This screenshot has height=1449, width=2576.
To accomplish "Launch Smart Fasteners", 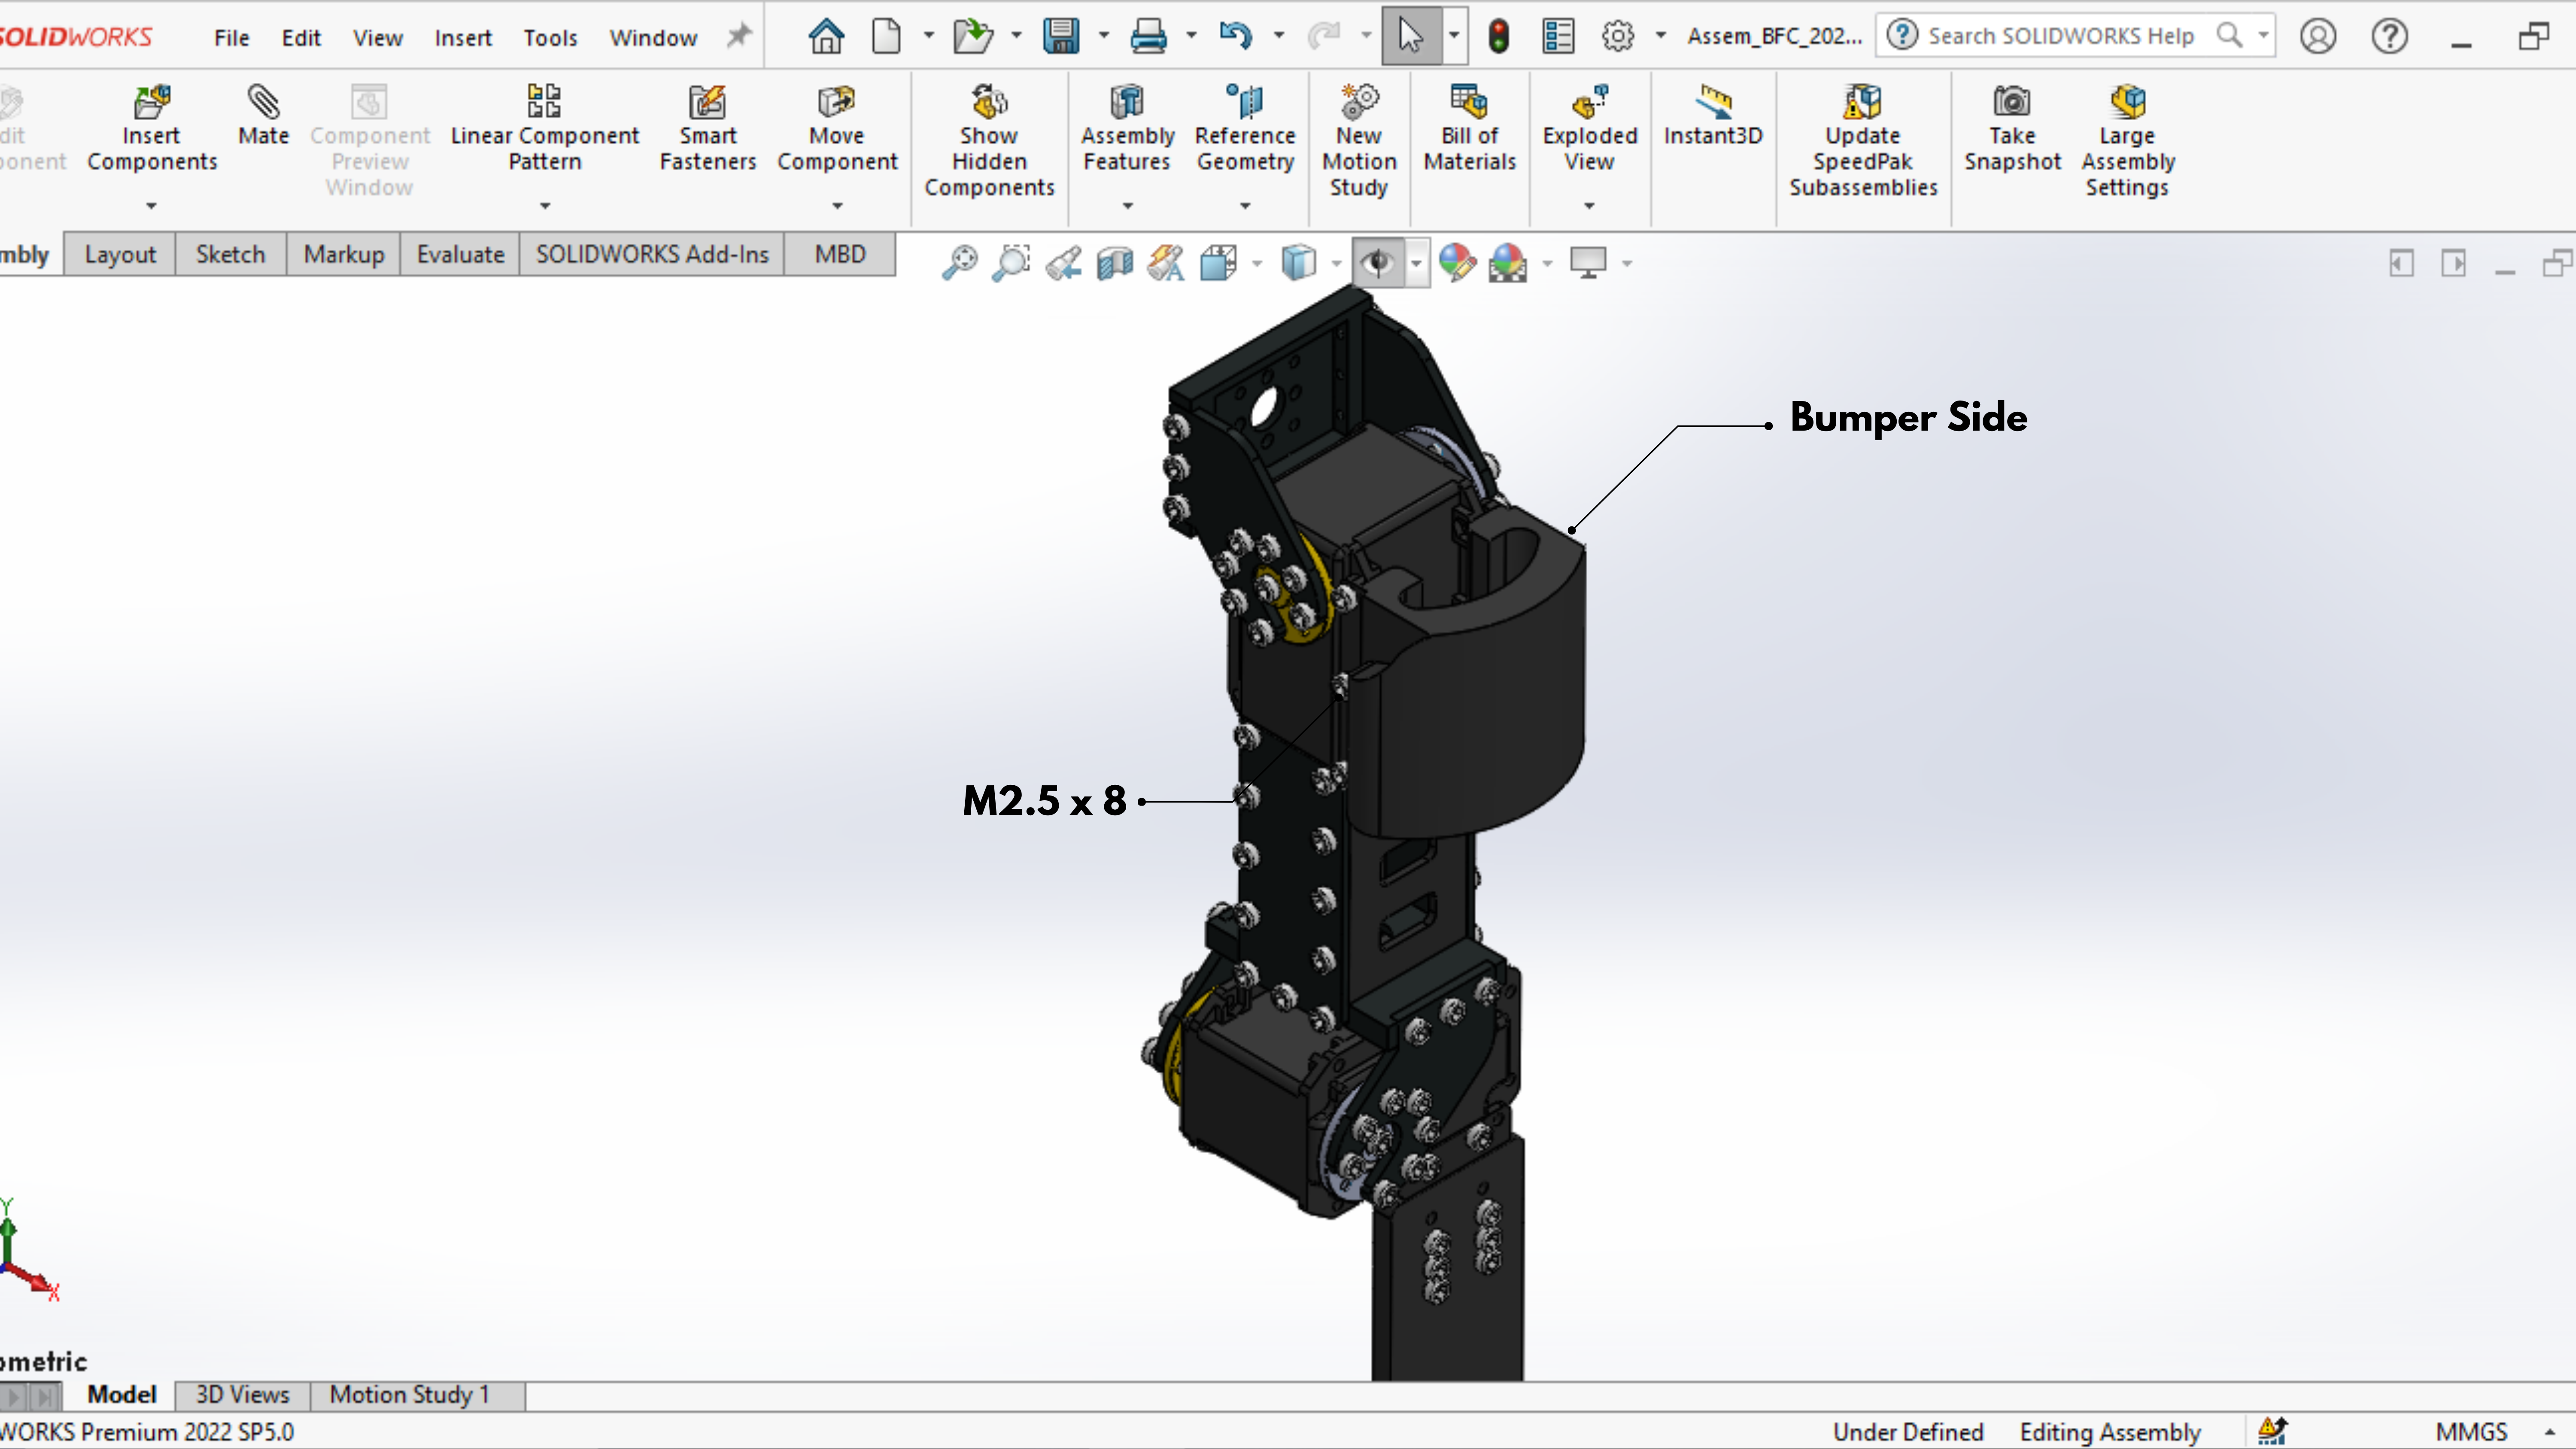I will click(x=707, y=128).
